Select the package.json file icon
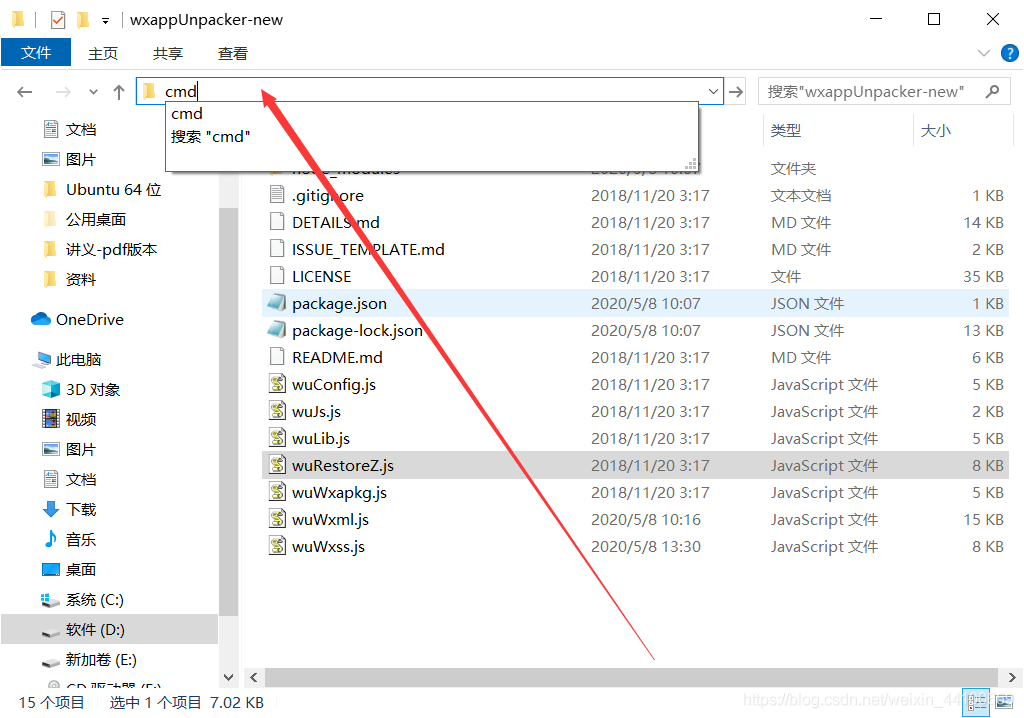Viewport: 1024px width, 718px height. click(277, 302)
